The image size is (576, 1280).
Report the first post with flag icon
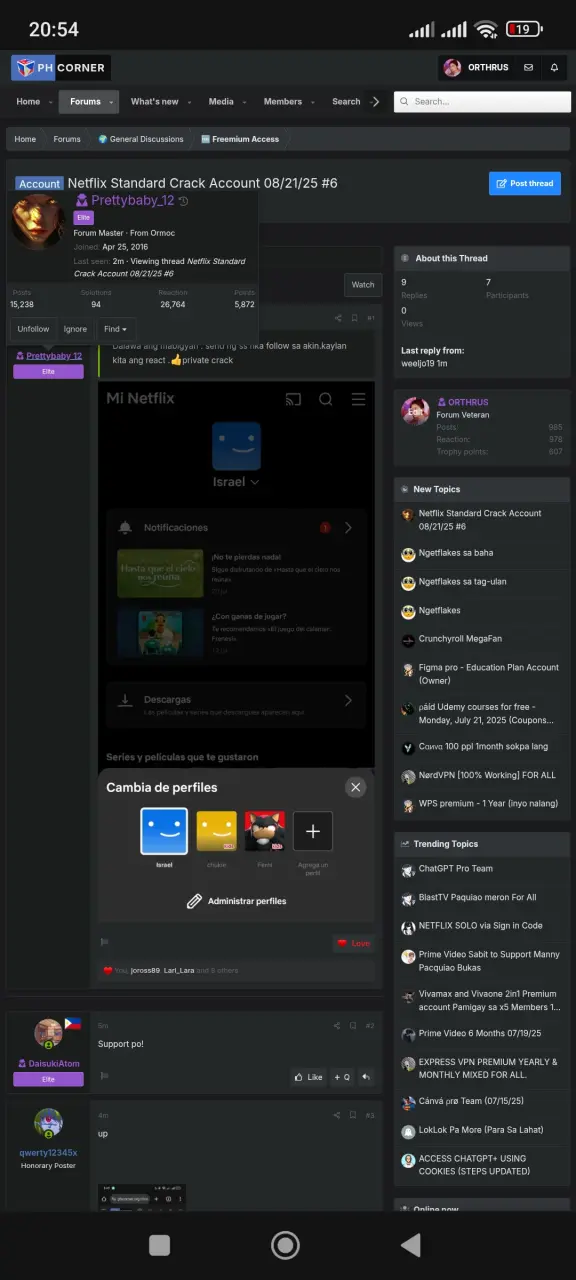[x=104, y=942]
